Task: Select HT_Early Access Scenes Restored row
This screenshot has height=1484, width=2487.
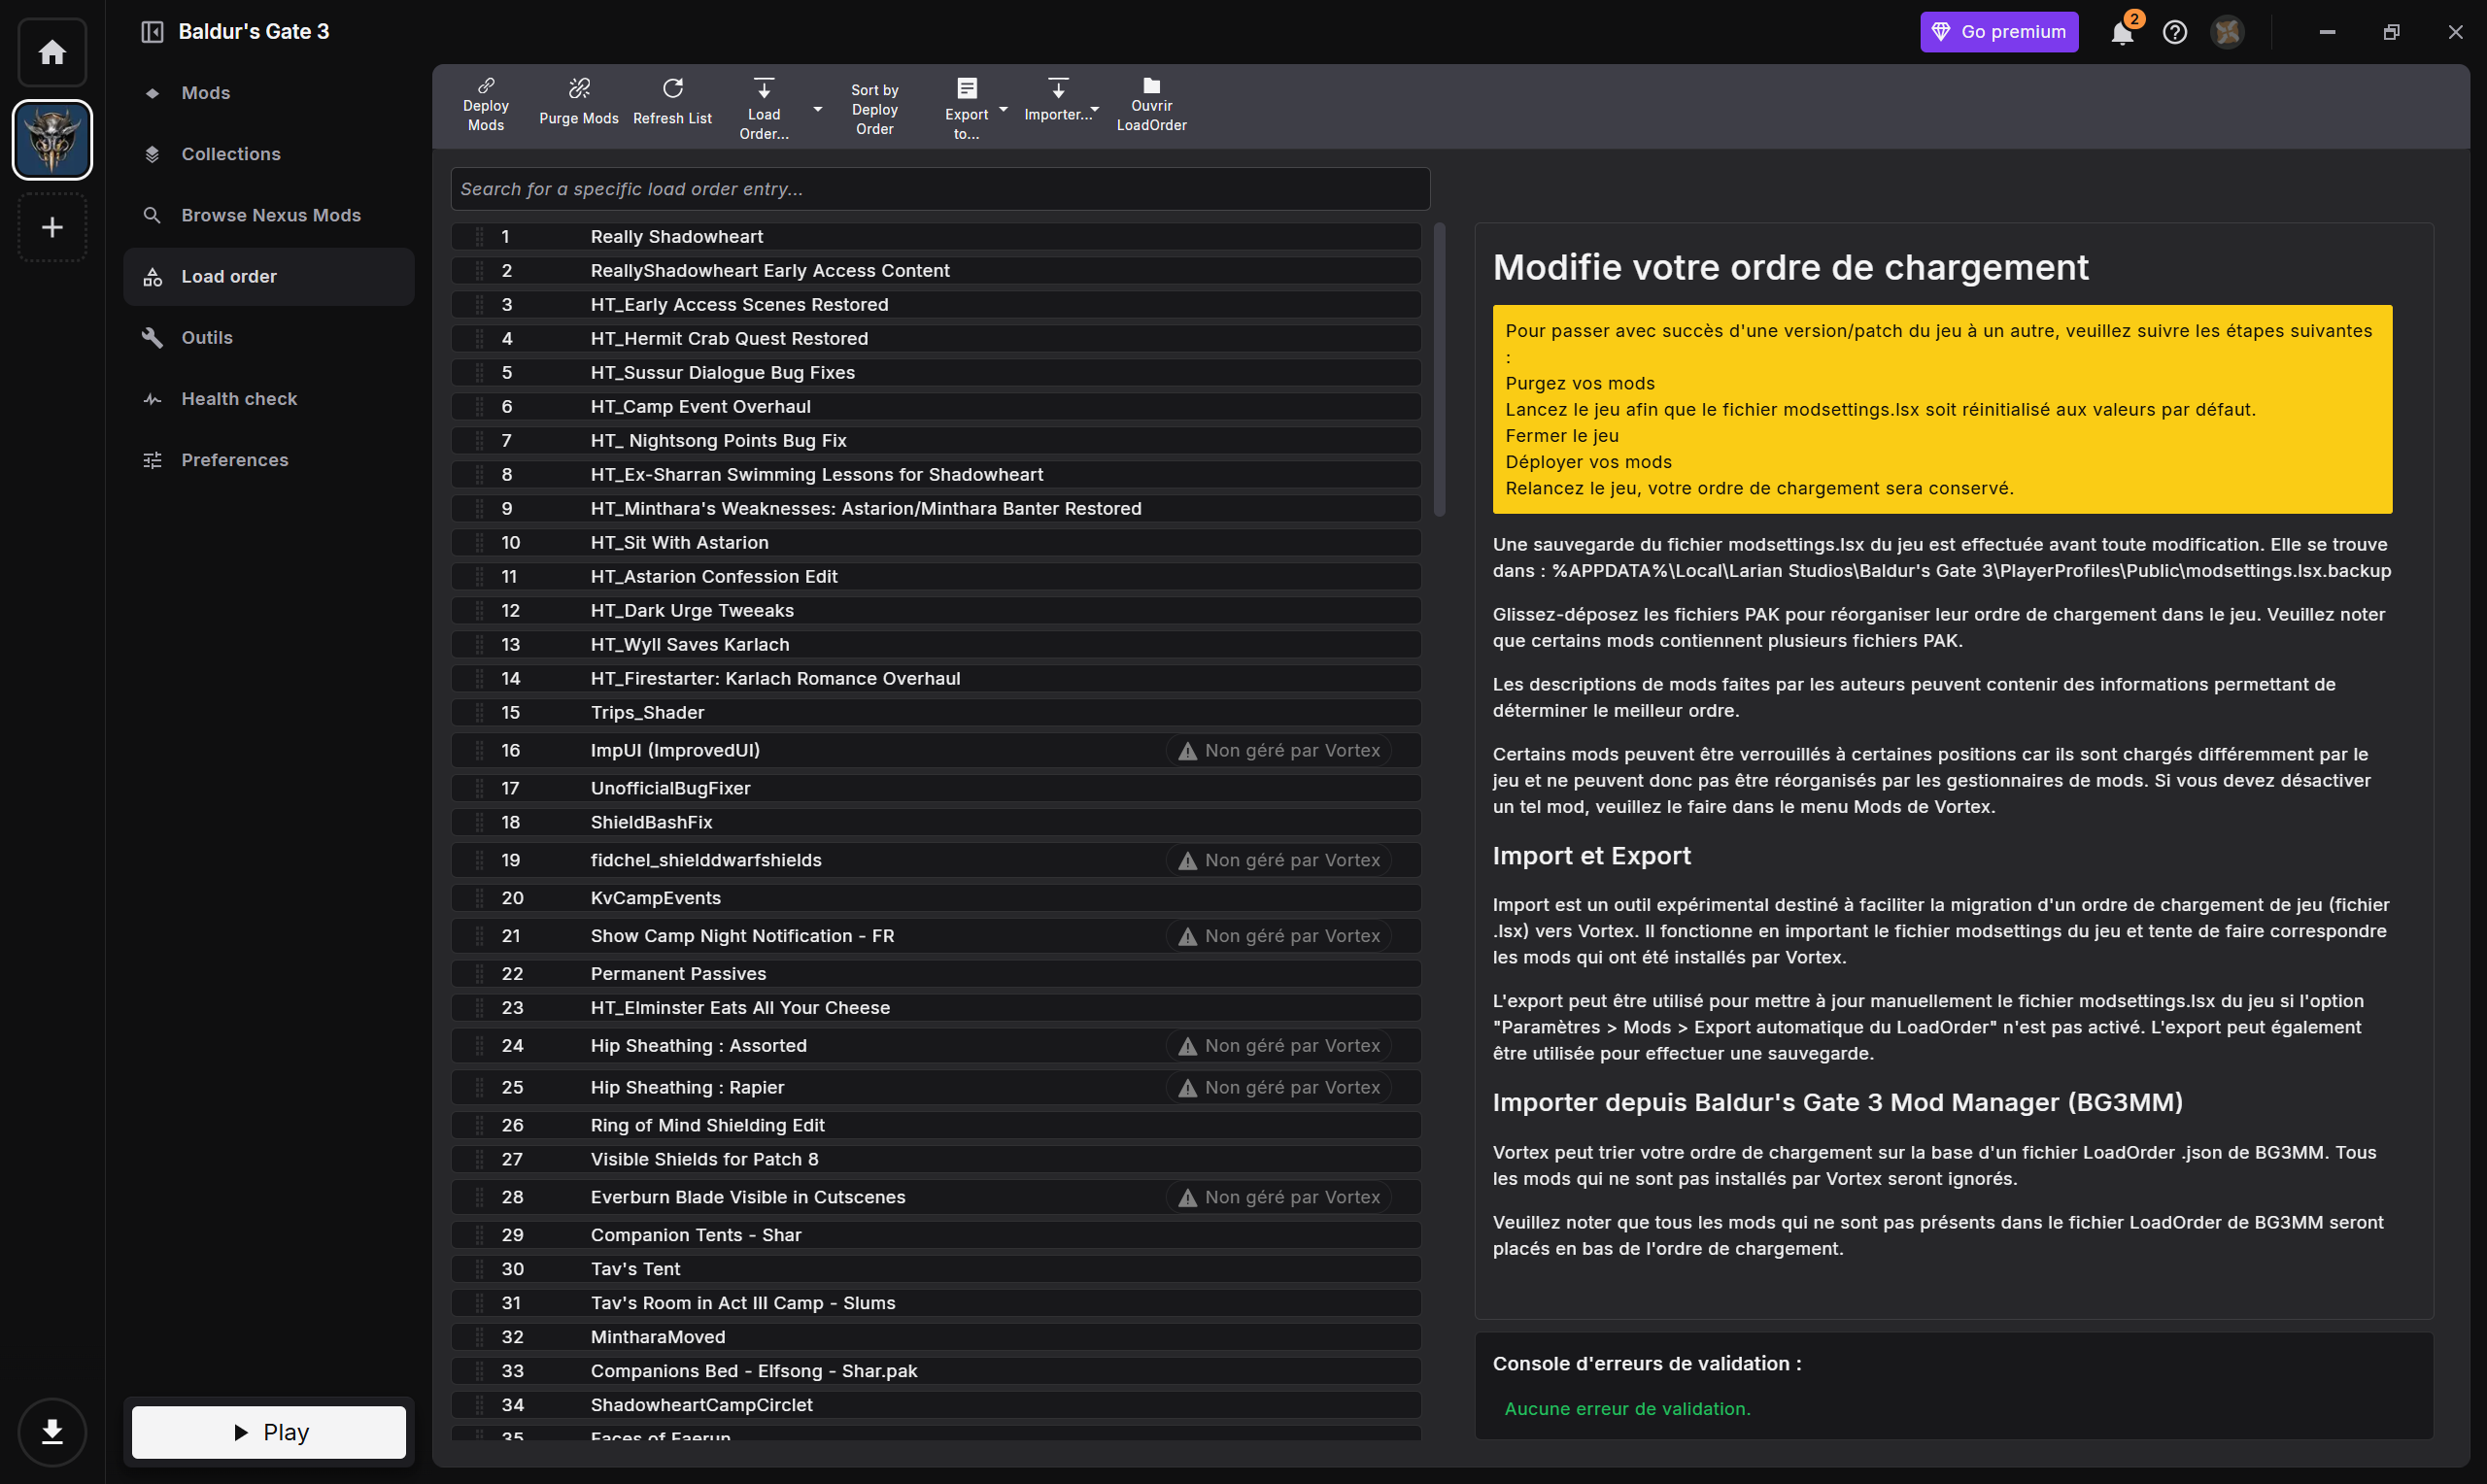Action: click(936, 305)
